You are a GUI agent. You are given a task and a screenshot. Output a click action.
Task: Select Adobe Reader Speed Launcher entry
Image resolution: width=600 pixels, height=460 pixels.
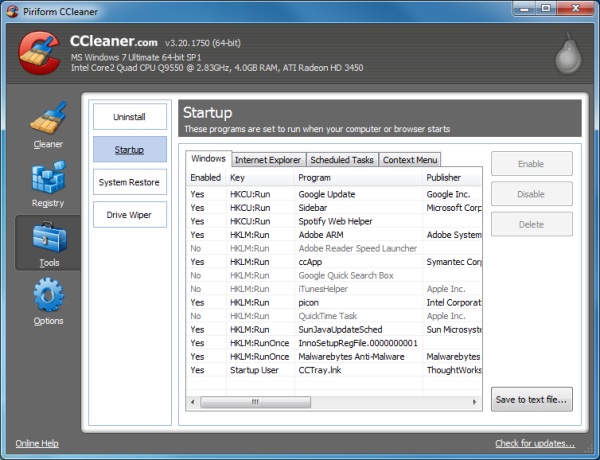[x=334, y=248]
